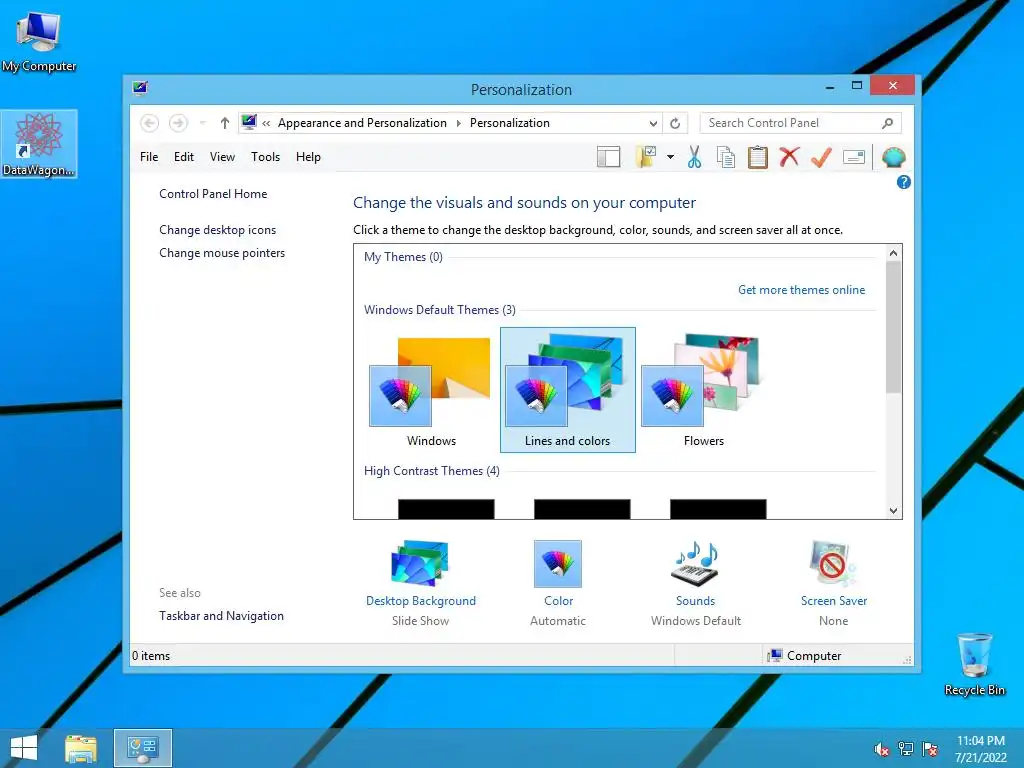Click the Classic Shell settings shell icon

tap(893, 157)
